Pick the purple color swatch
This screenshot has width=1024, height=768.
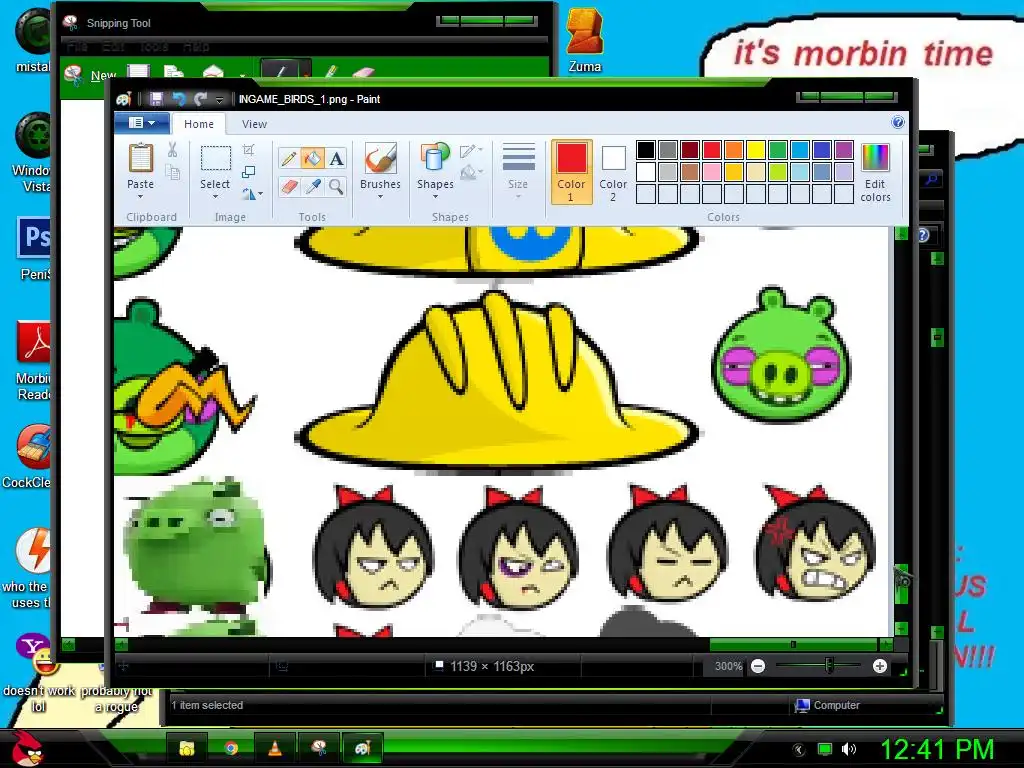point(844,150)
